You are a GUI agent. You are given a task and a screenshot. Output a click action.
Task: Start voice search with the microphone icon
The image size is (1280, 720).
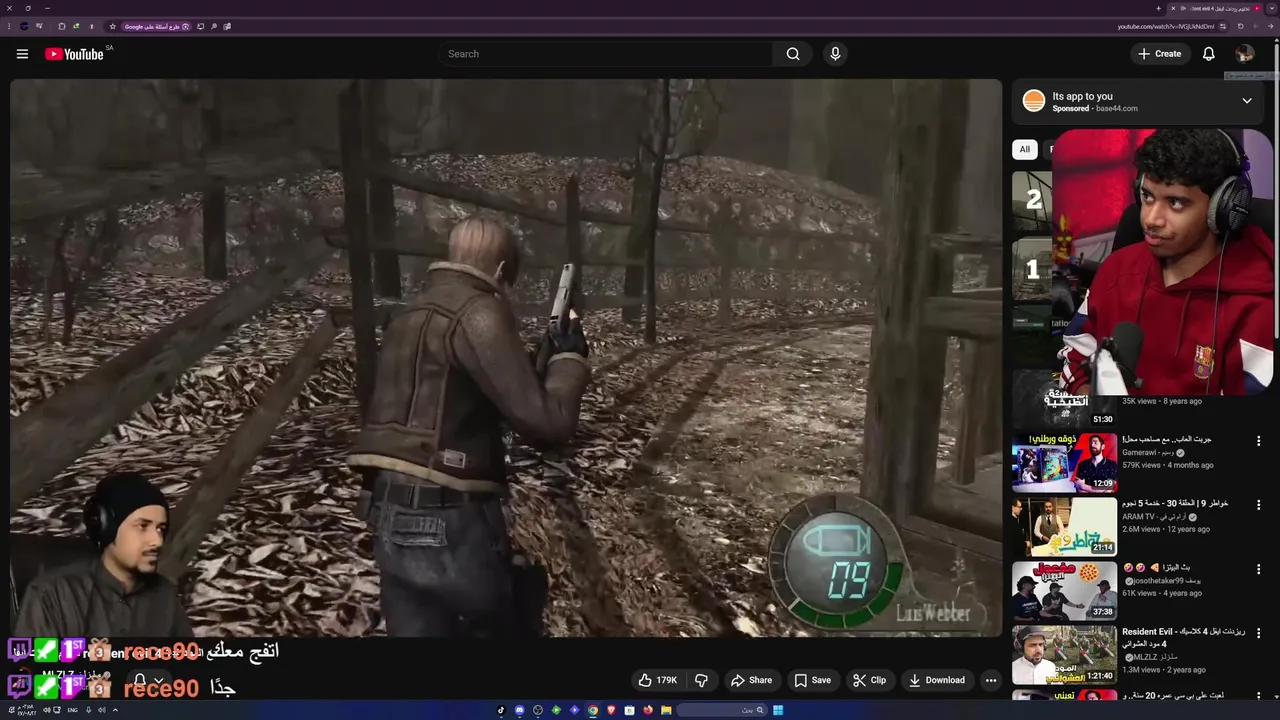coord(835,54)
